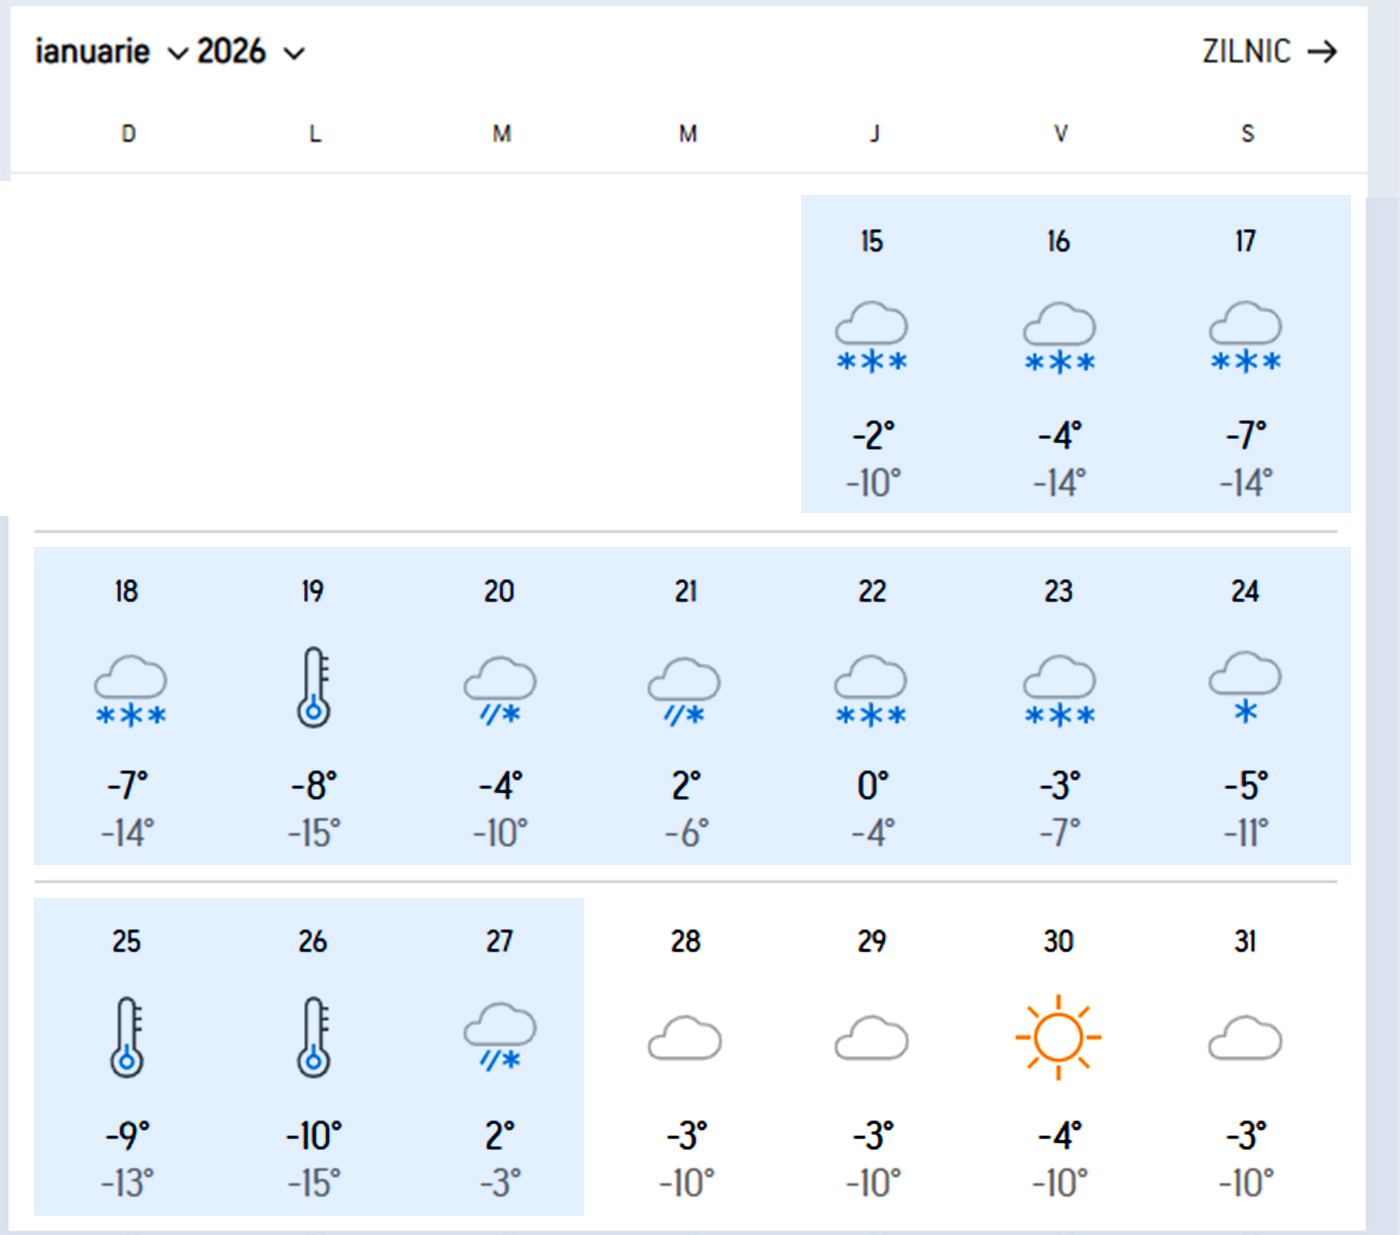The height and width of the screenshot is (1235, 1400).
Task: Select day 18 date number
Action: click(126, 591)
